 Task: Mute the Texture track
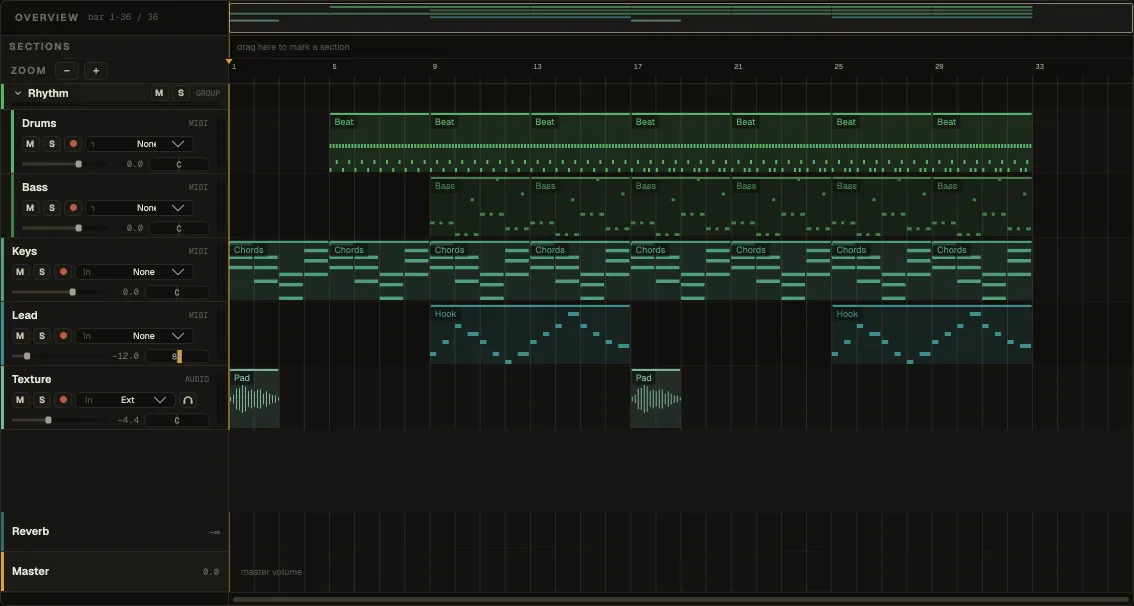click(x=20, y=400)
